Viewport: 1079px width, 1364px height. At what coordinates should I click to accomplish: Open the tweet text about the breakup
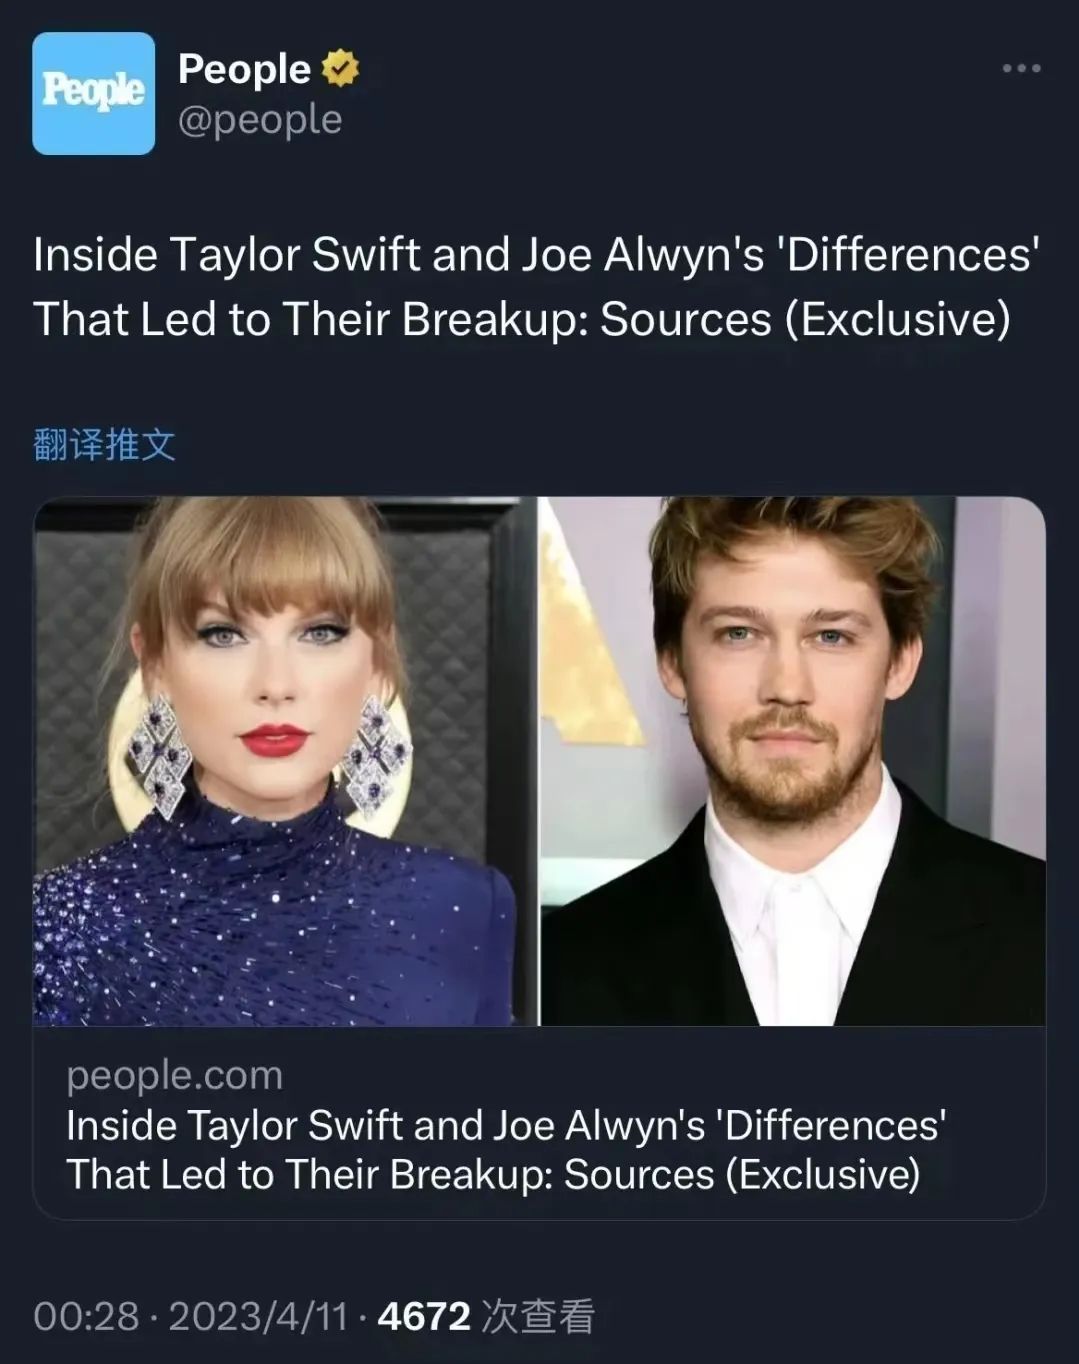[536, 287]
